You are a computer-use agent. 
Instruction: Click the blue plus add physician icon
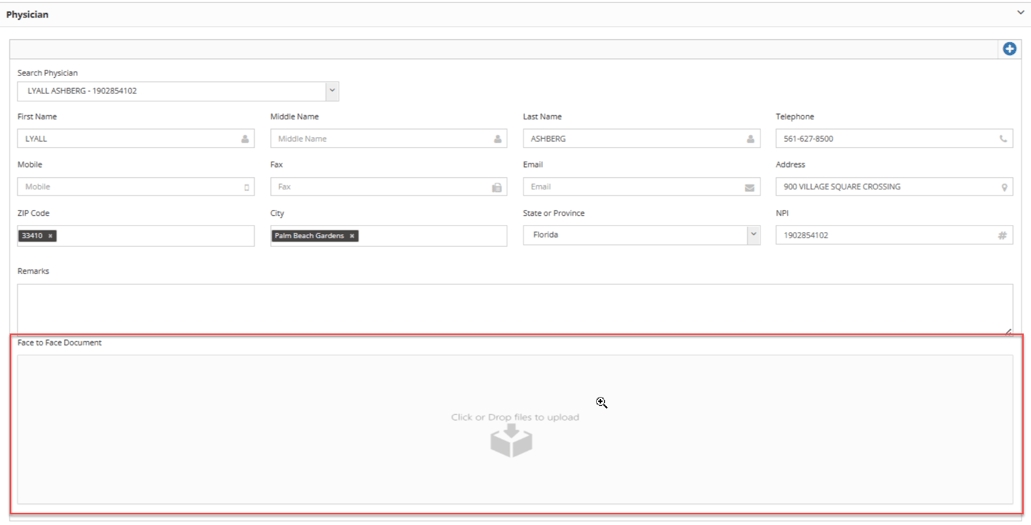[x=1010, y=49]
